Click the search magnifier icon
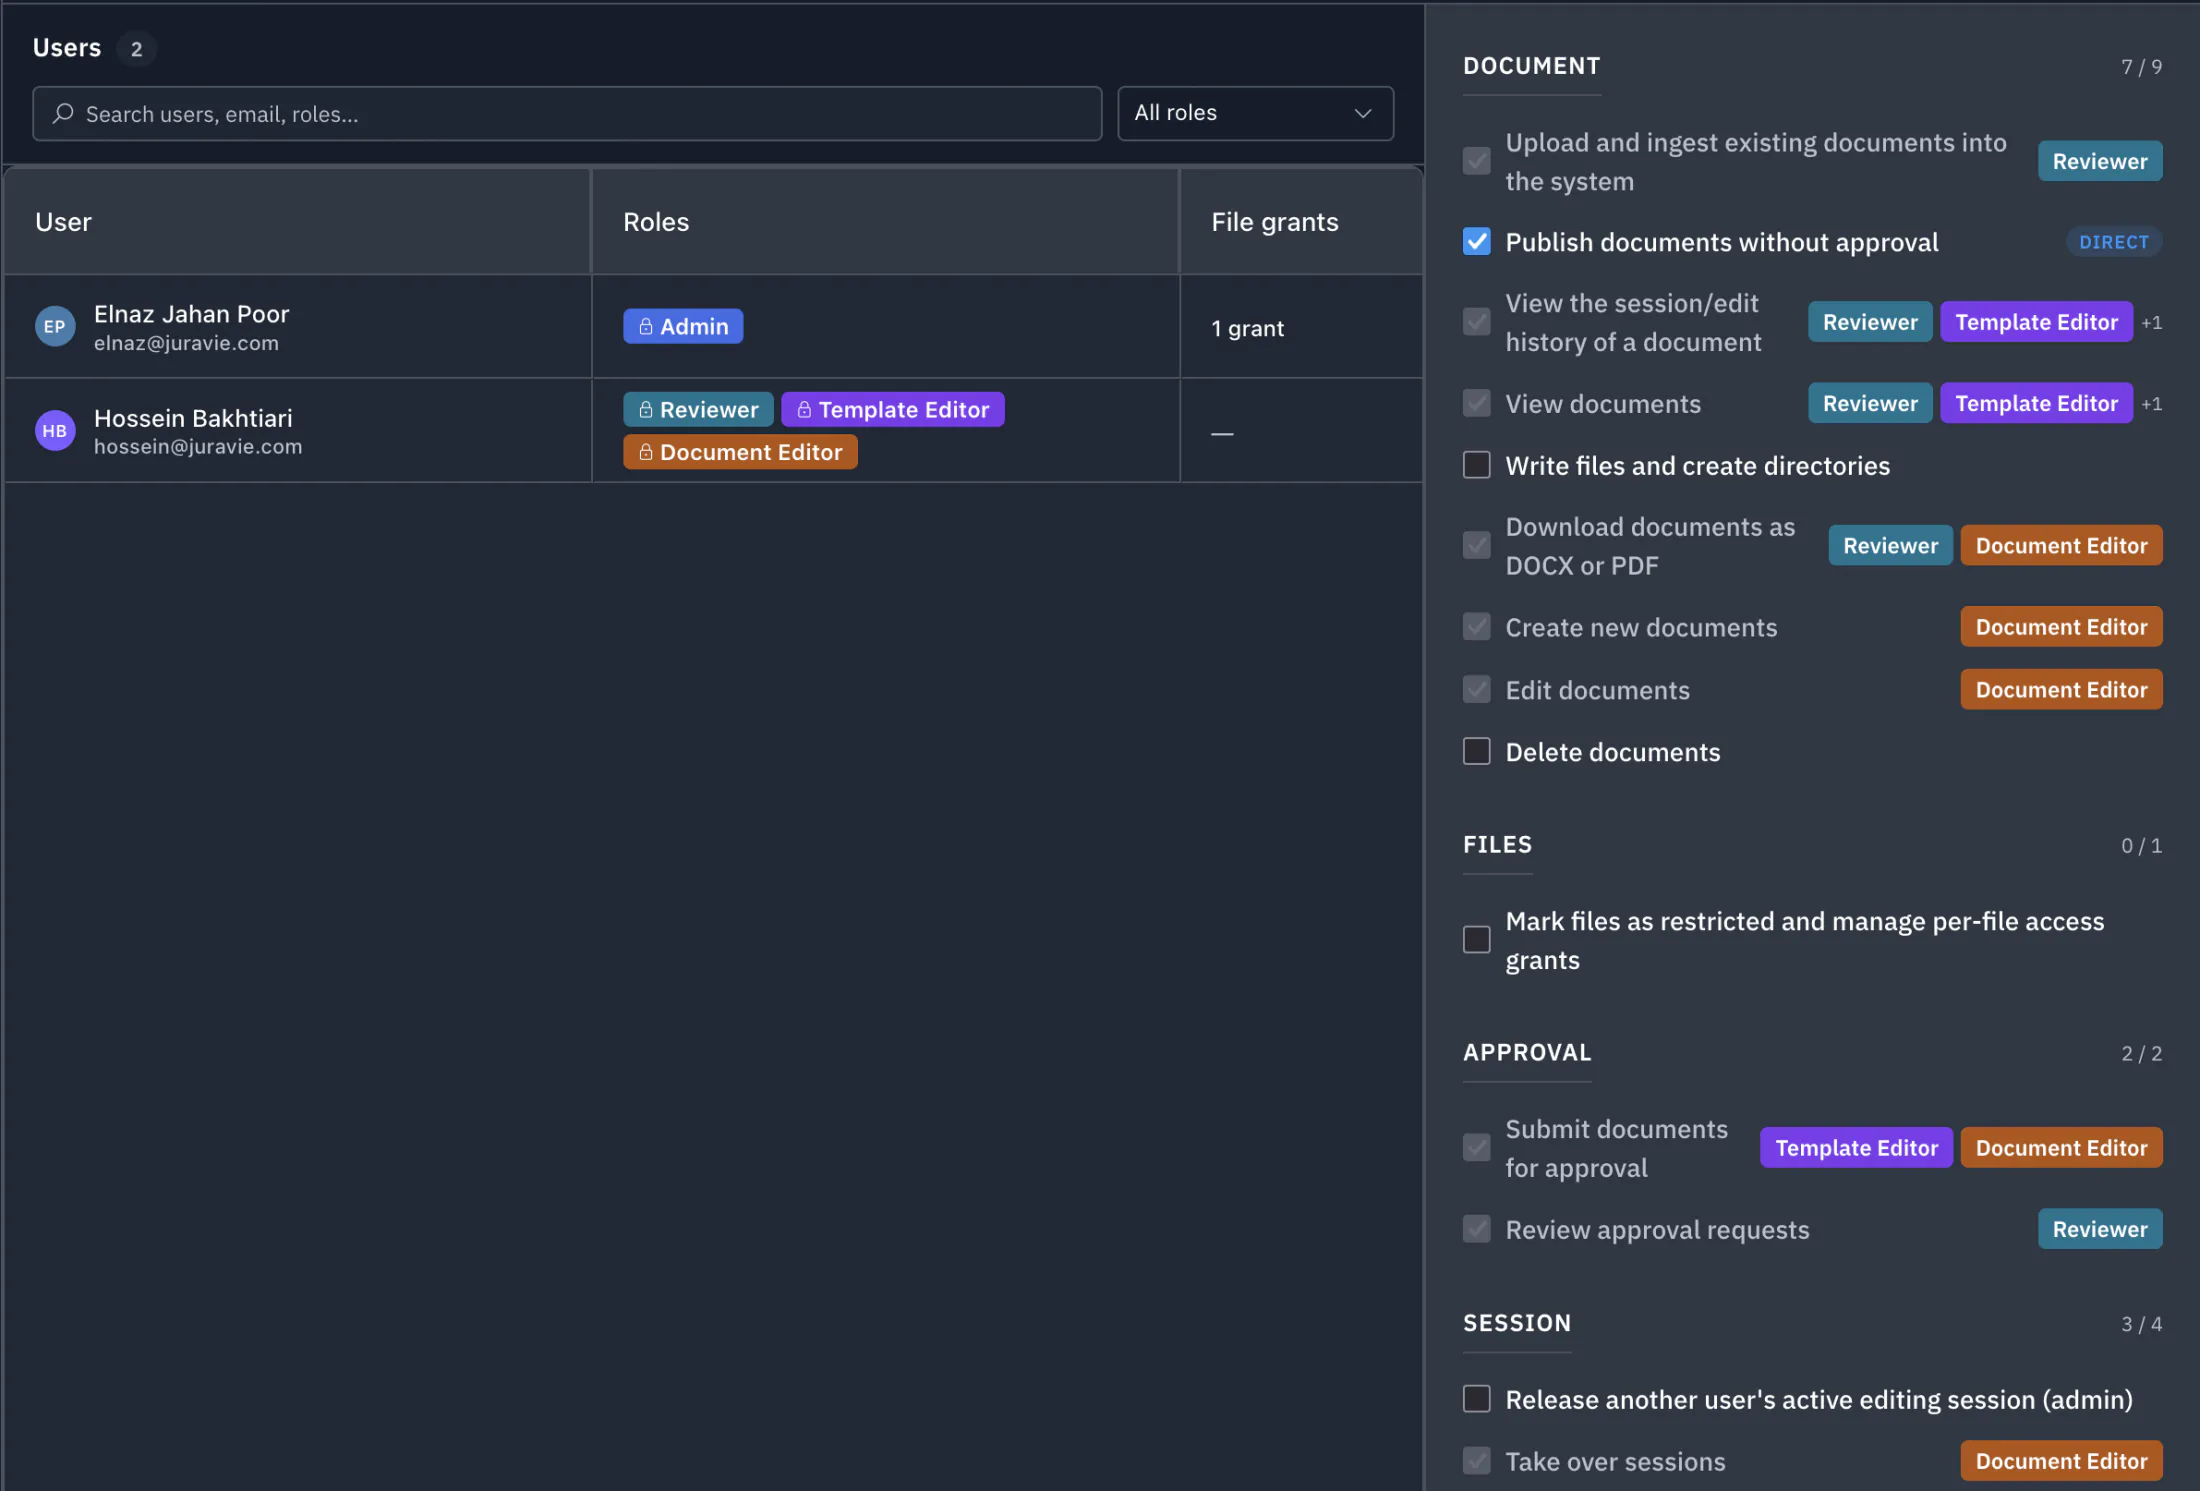 [64, 113]
